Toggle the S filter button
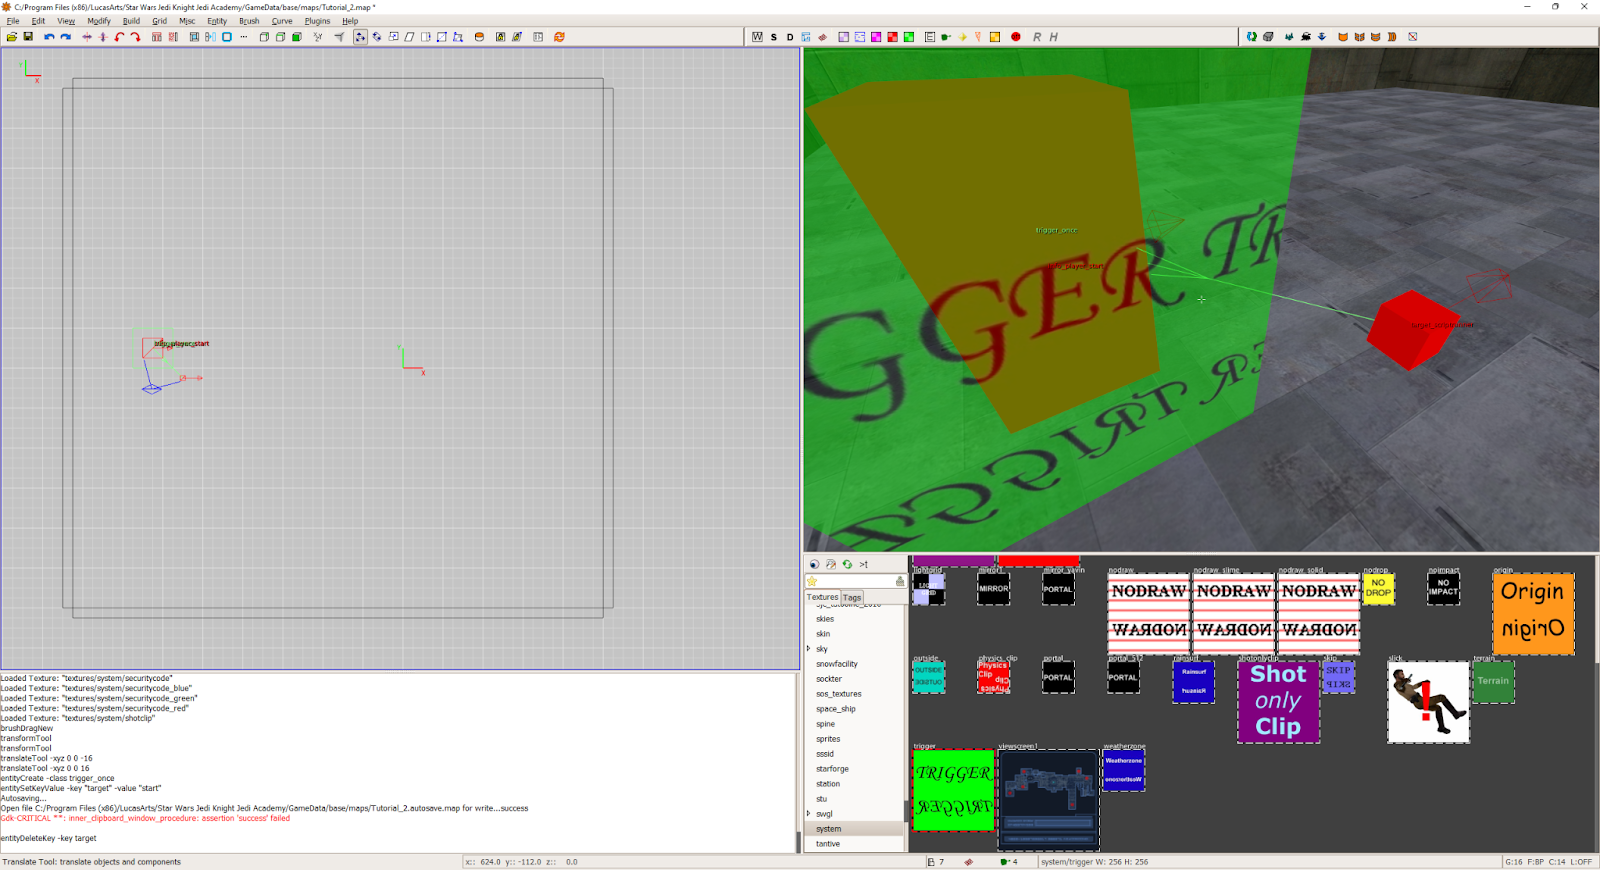The image size is (1600, 870). click(x=774, y=37)
